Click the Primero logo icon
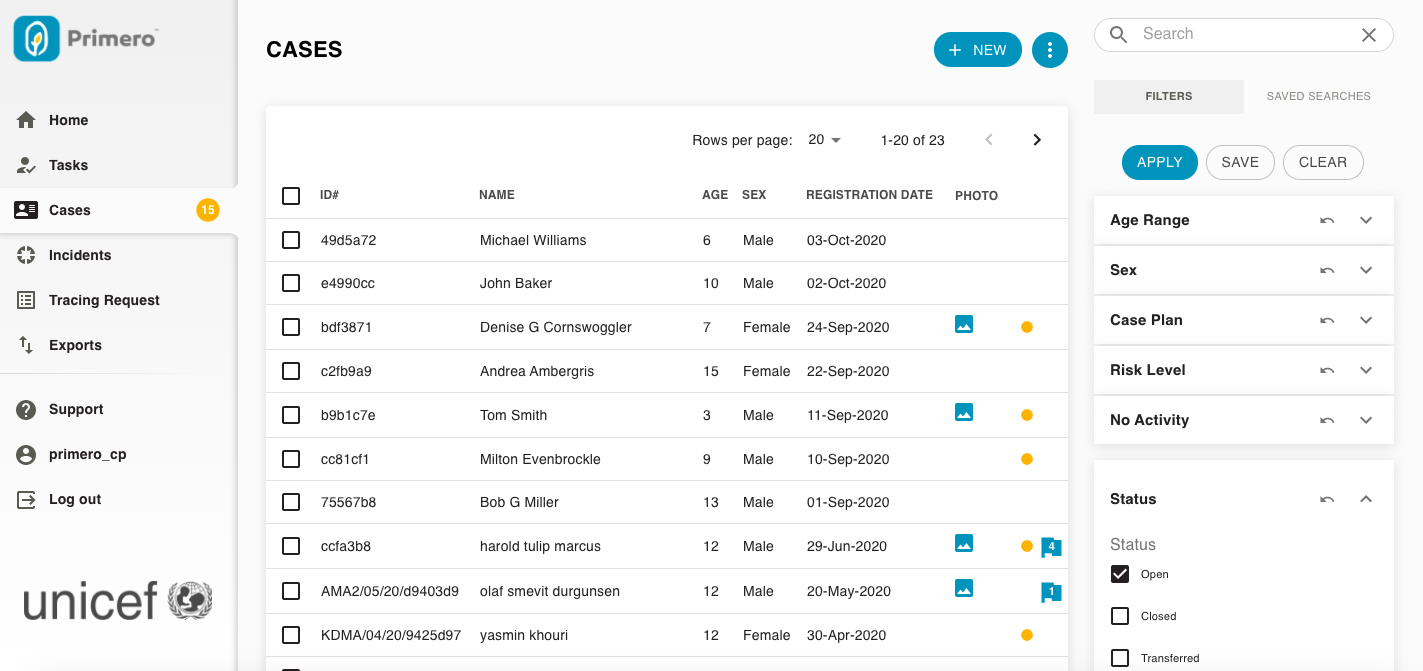The image size is (1423, 671). pyautogui.click(x=36, y=39)
